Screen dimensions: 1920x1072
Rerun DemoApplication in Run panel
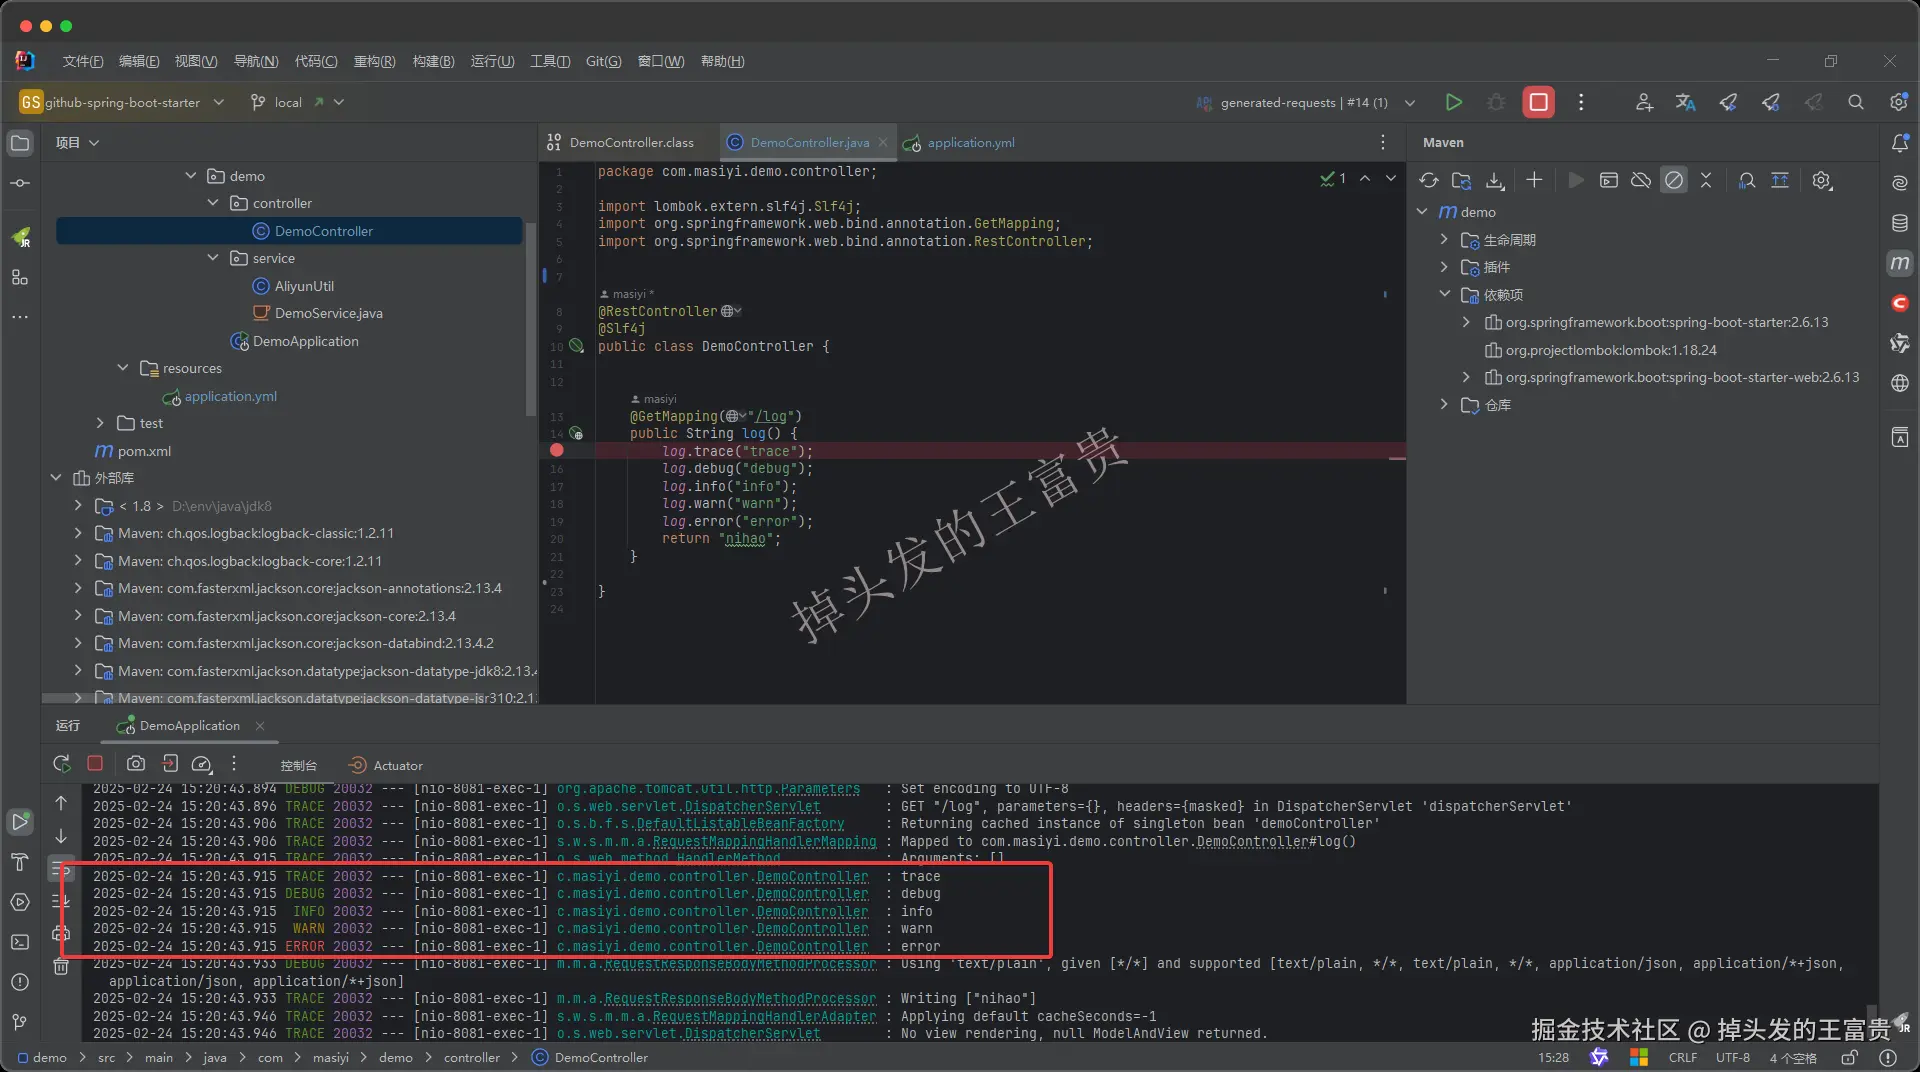[x=62, y=764]
